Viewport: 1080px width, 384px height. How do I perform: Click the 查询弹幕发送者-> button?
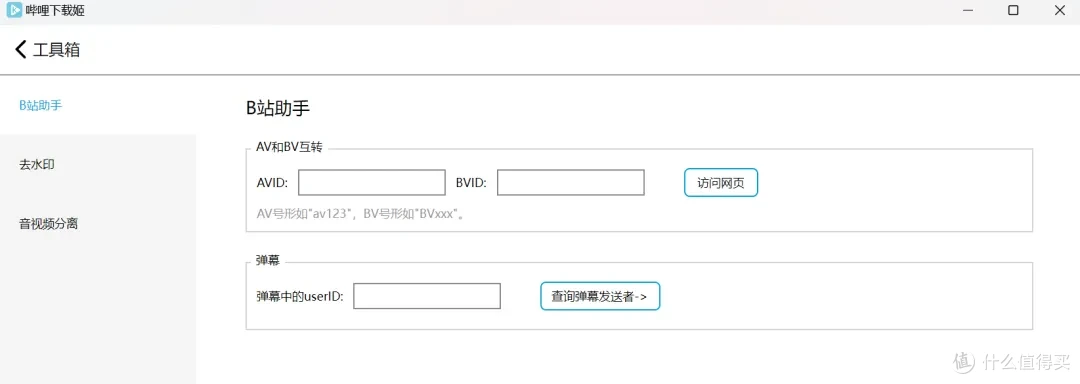pyautogui.click(x=600, y=296)
